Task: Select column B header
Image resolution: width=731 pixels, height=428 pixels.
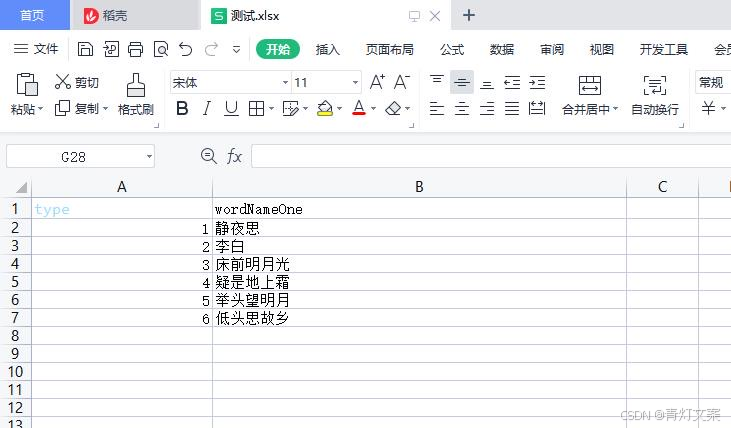Action: (419, 187)
